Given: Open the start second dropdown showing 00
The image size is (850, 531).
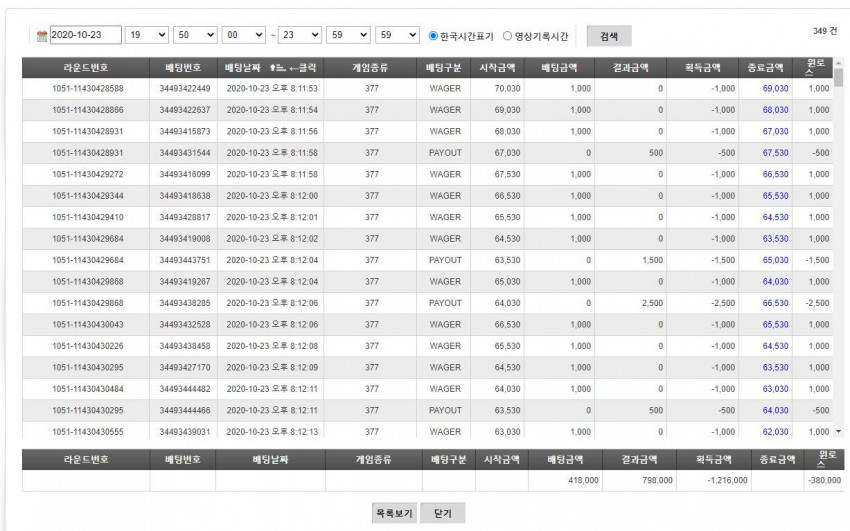Looking at the screenshot, I should click(243, 35).
